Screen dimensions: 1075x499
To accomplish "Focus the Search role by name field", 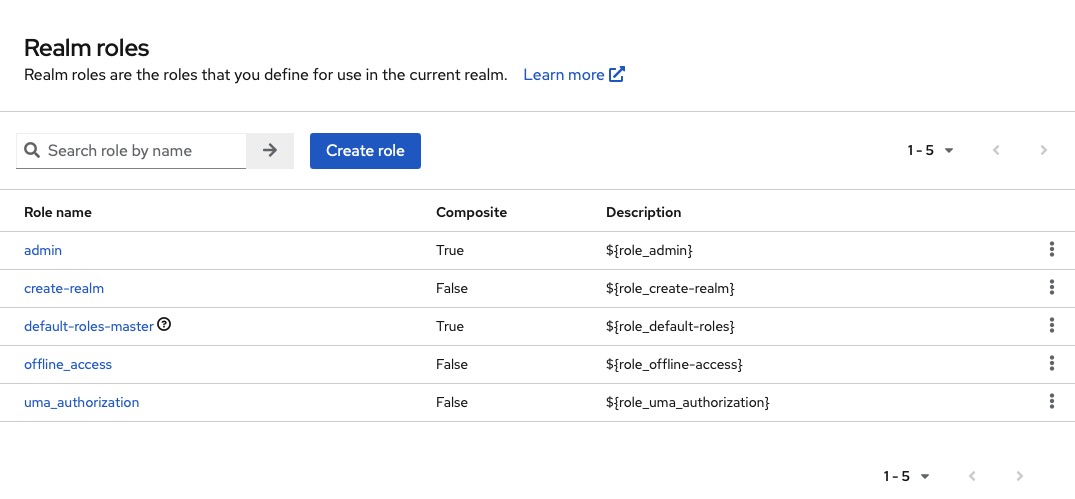I will pos(140,151).
